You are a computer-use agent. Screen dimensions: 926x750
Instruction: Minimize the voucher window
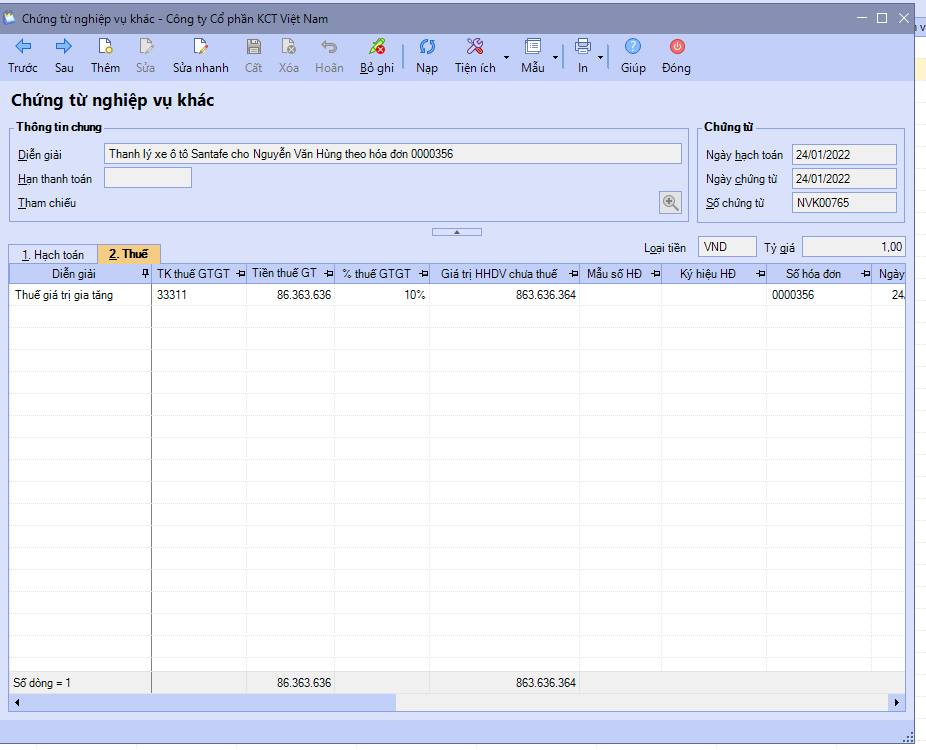pyautogui.click(x=862, y=18)
